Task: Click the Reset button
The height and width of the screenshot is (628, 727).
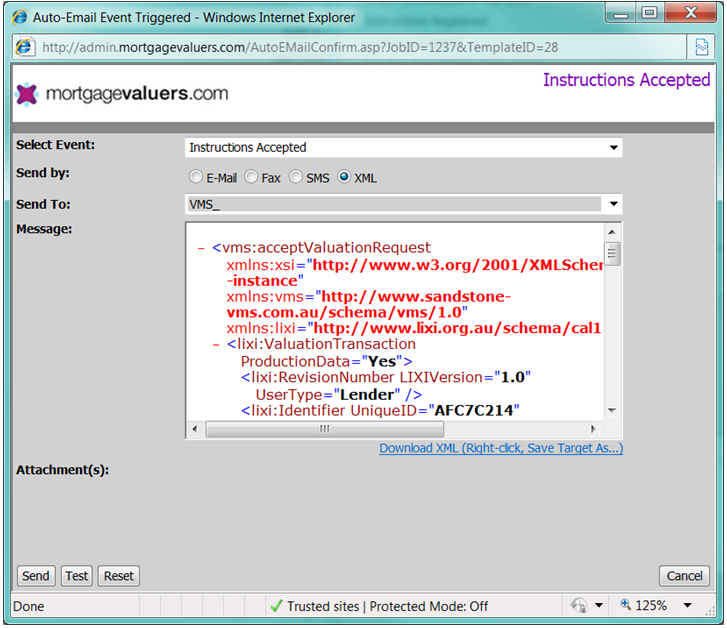Action: tap(119, 576)
